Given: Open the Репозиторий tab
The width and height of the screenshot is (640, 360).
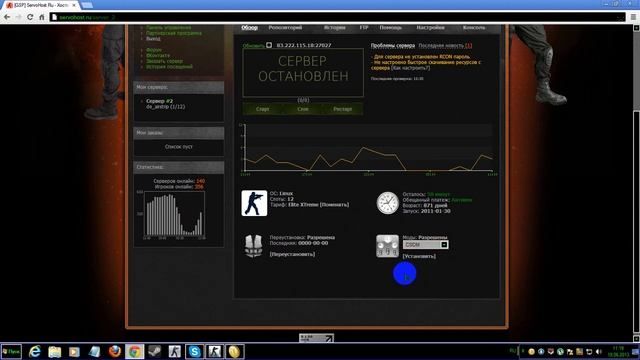Looking at the screenshot, I should pyautogui.click(x=285, y=27).
